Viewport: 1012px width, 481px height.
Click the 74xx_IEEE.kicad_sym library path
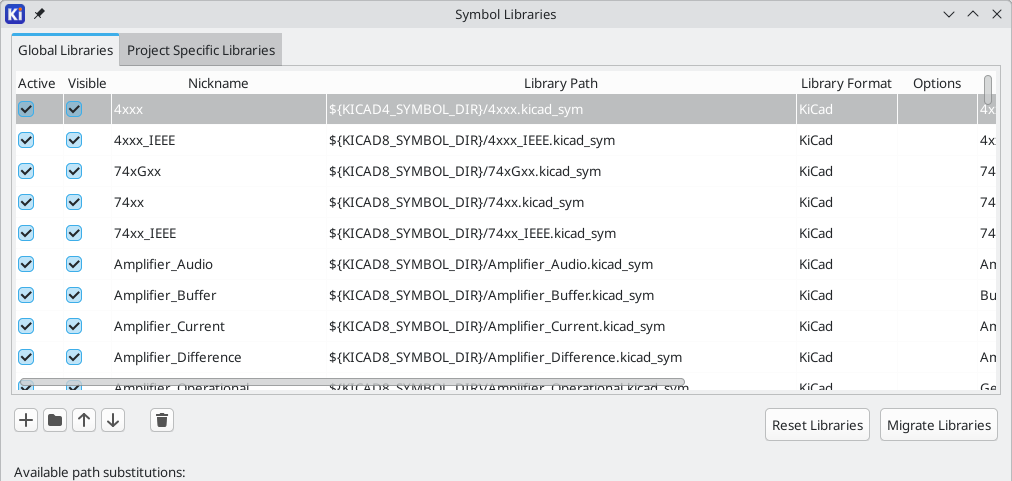(561, 233)
